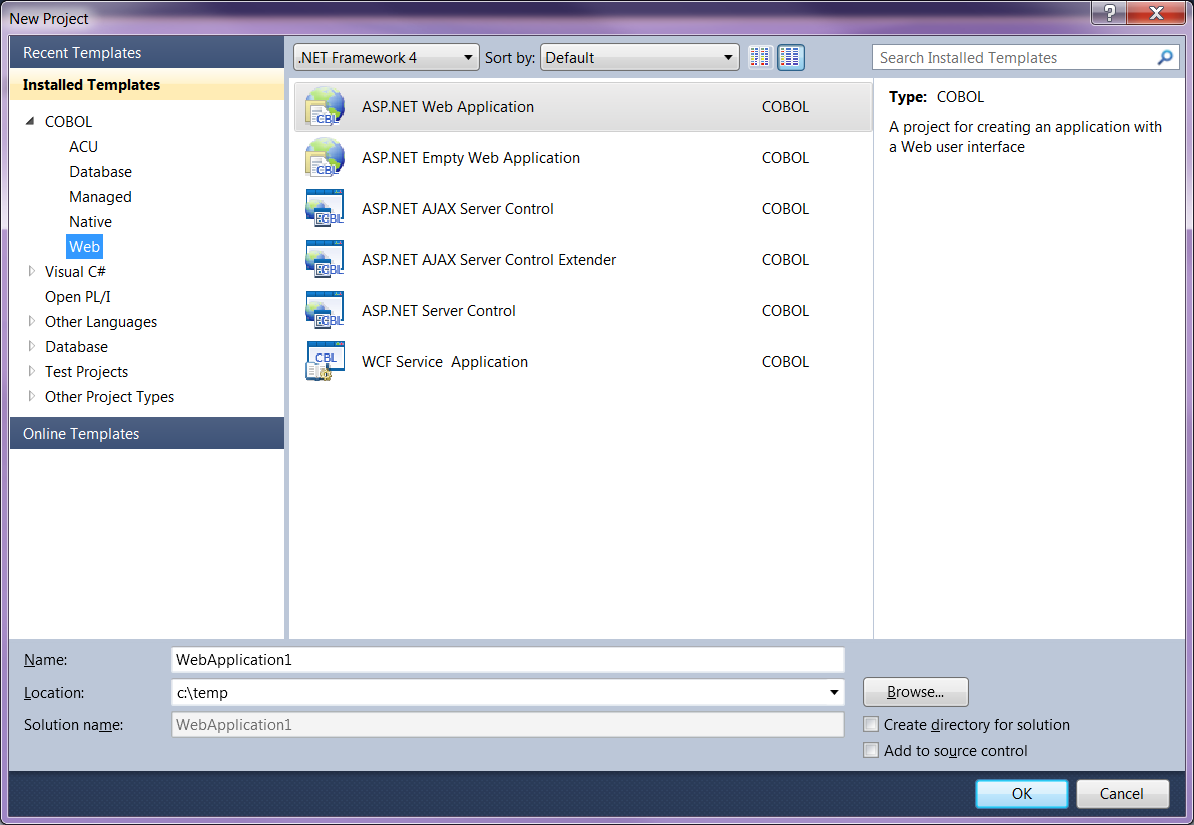This screenshot has height=825, width=1194.
Task: Select the ASP.NET Server Control text
Action: click(439, 311)
